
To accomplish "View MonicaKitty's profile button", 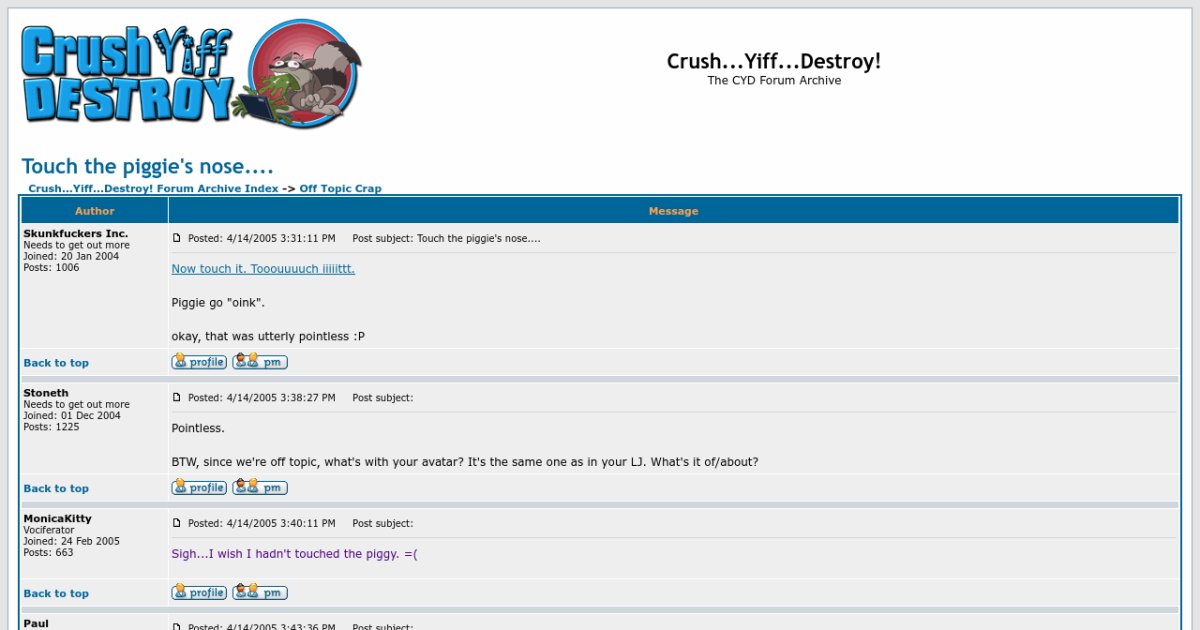I will pos(199,593).
